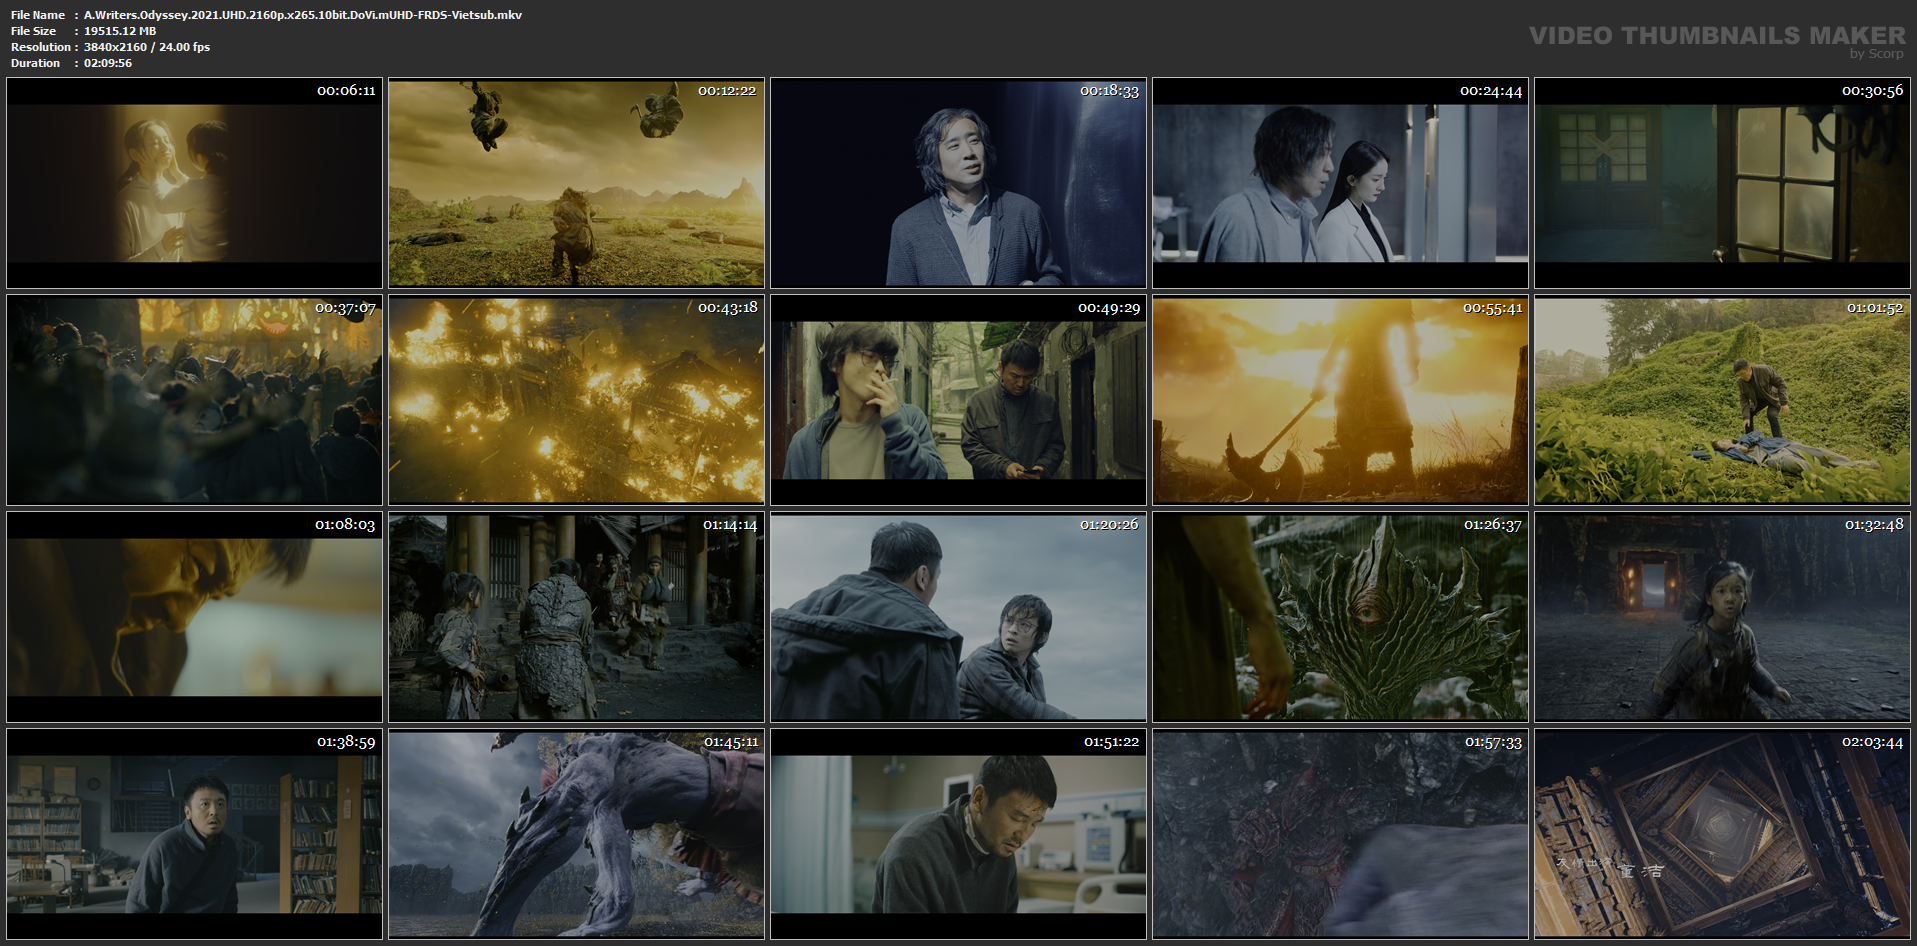Choose the dark blurred thumbnail at 01:57:33
The width and height of the screenshot is (1917, 946).
(1340, 834)
